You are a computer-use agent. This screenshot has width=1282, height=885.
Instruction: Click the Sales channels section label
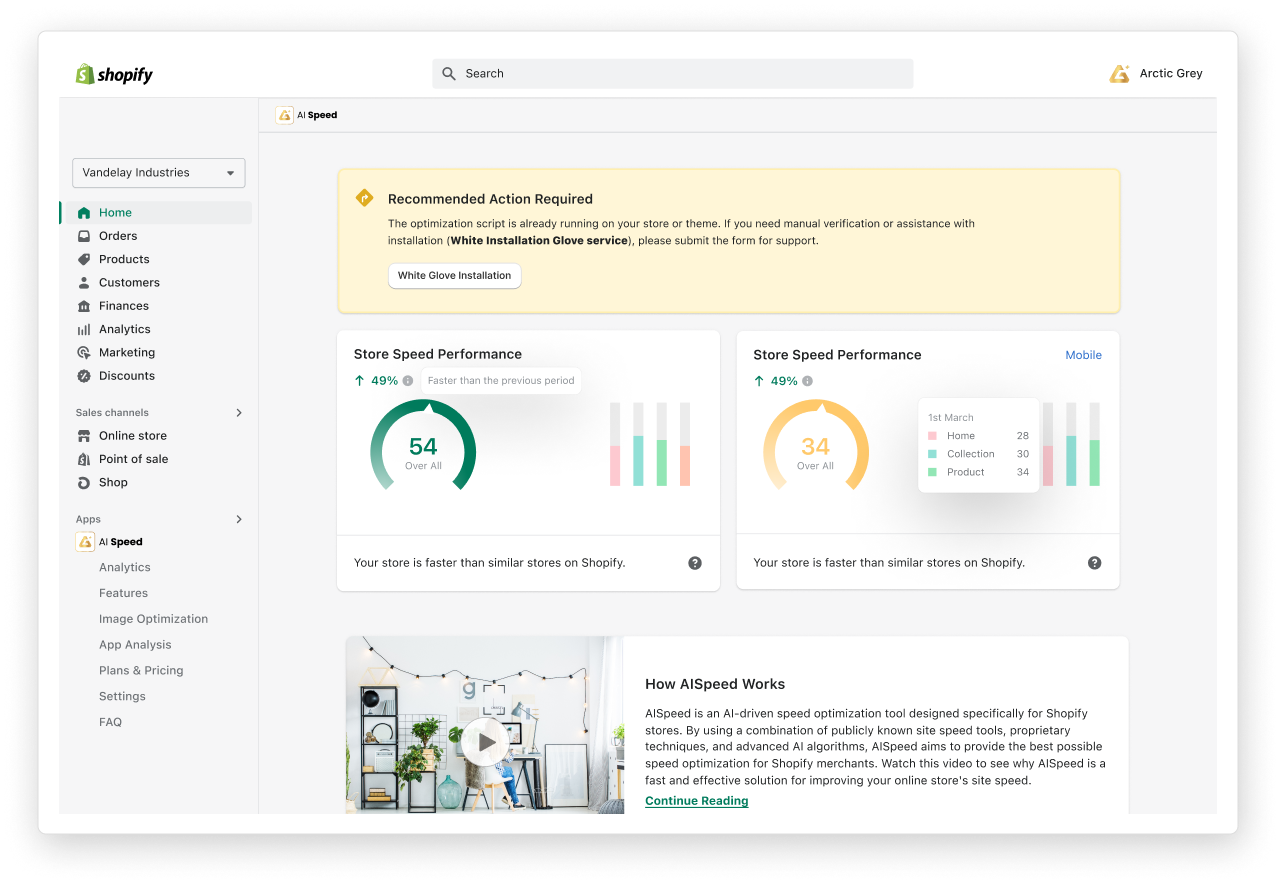point(112,413)
